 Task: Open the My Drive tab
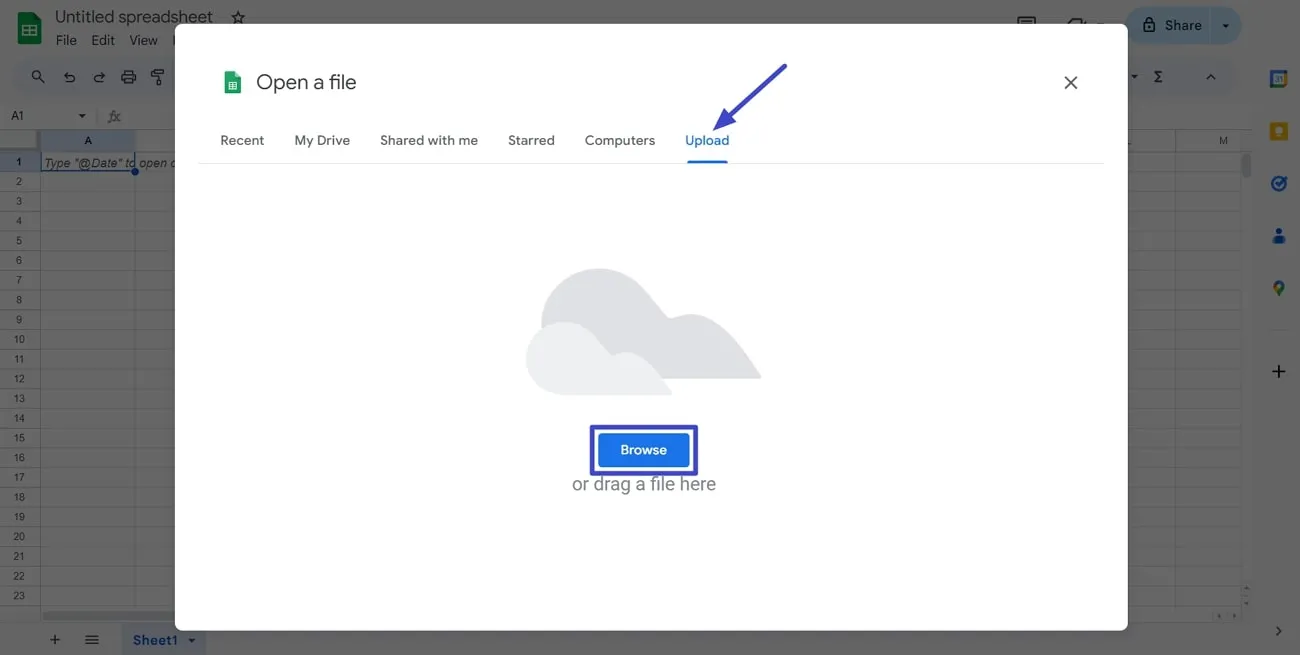[x=322, y=141]
